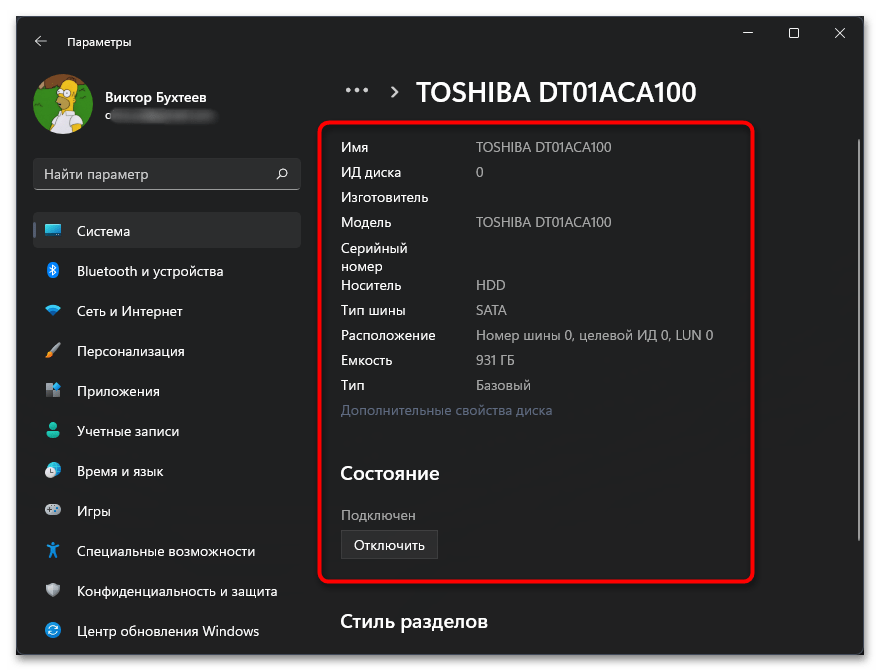
Task: Click the Bluetooth icon in sidebar
Action: tap(53, 270)
